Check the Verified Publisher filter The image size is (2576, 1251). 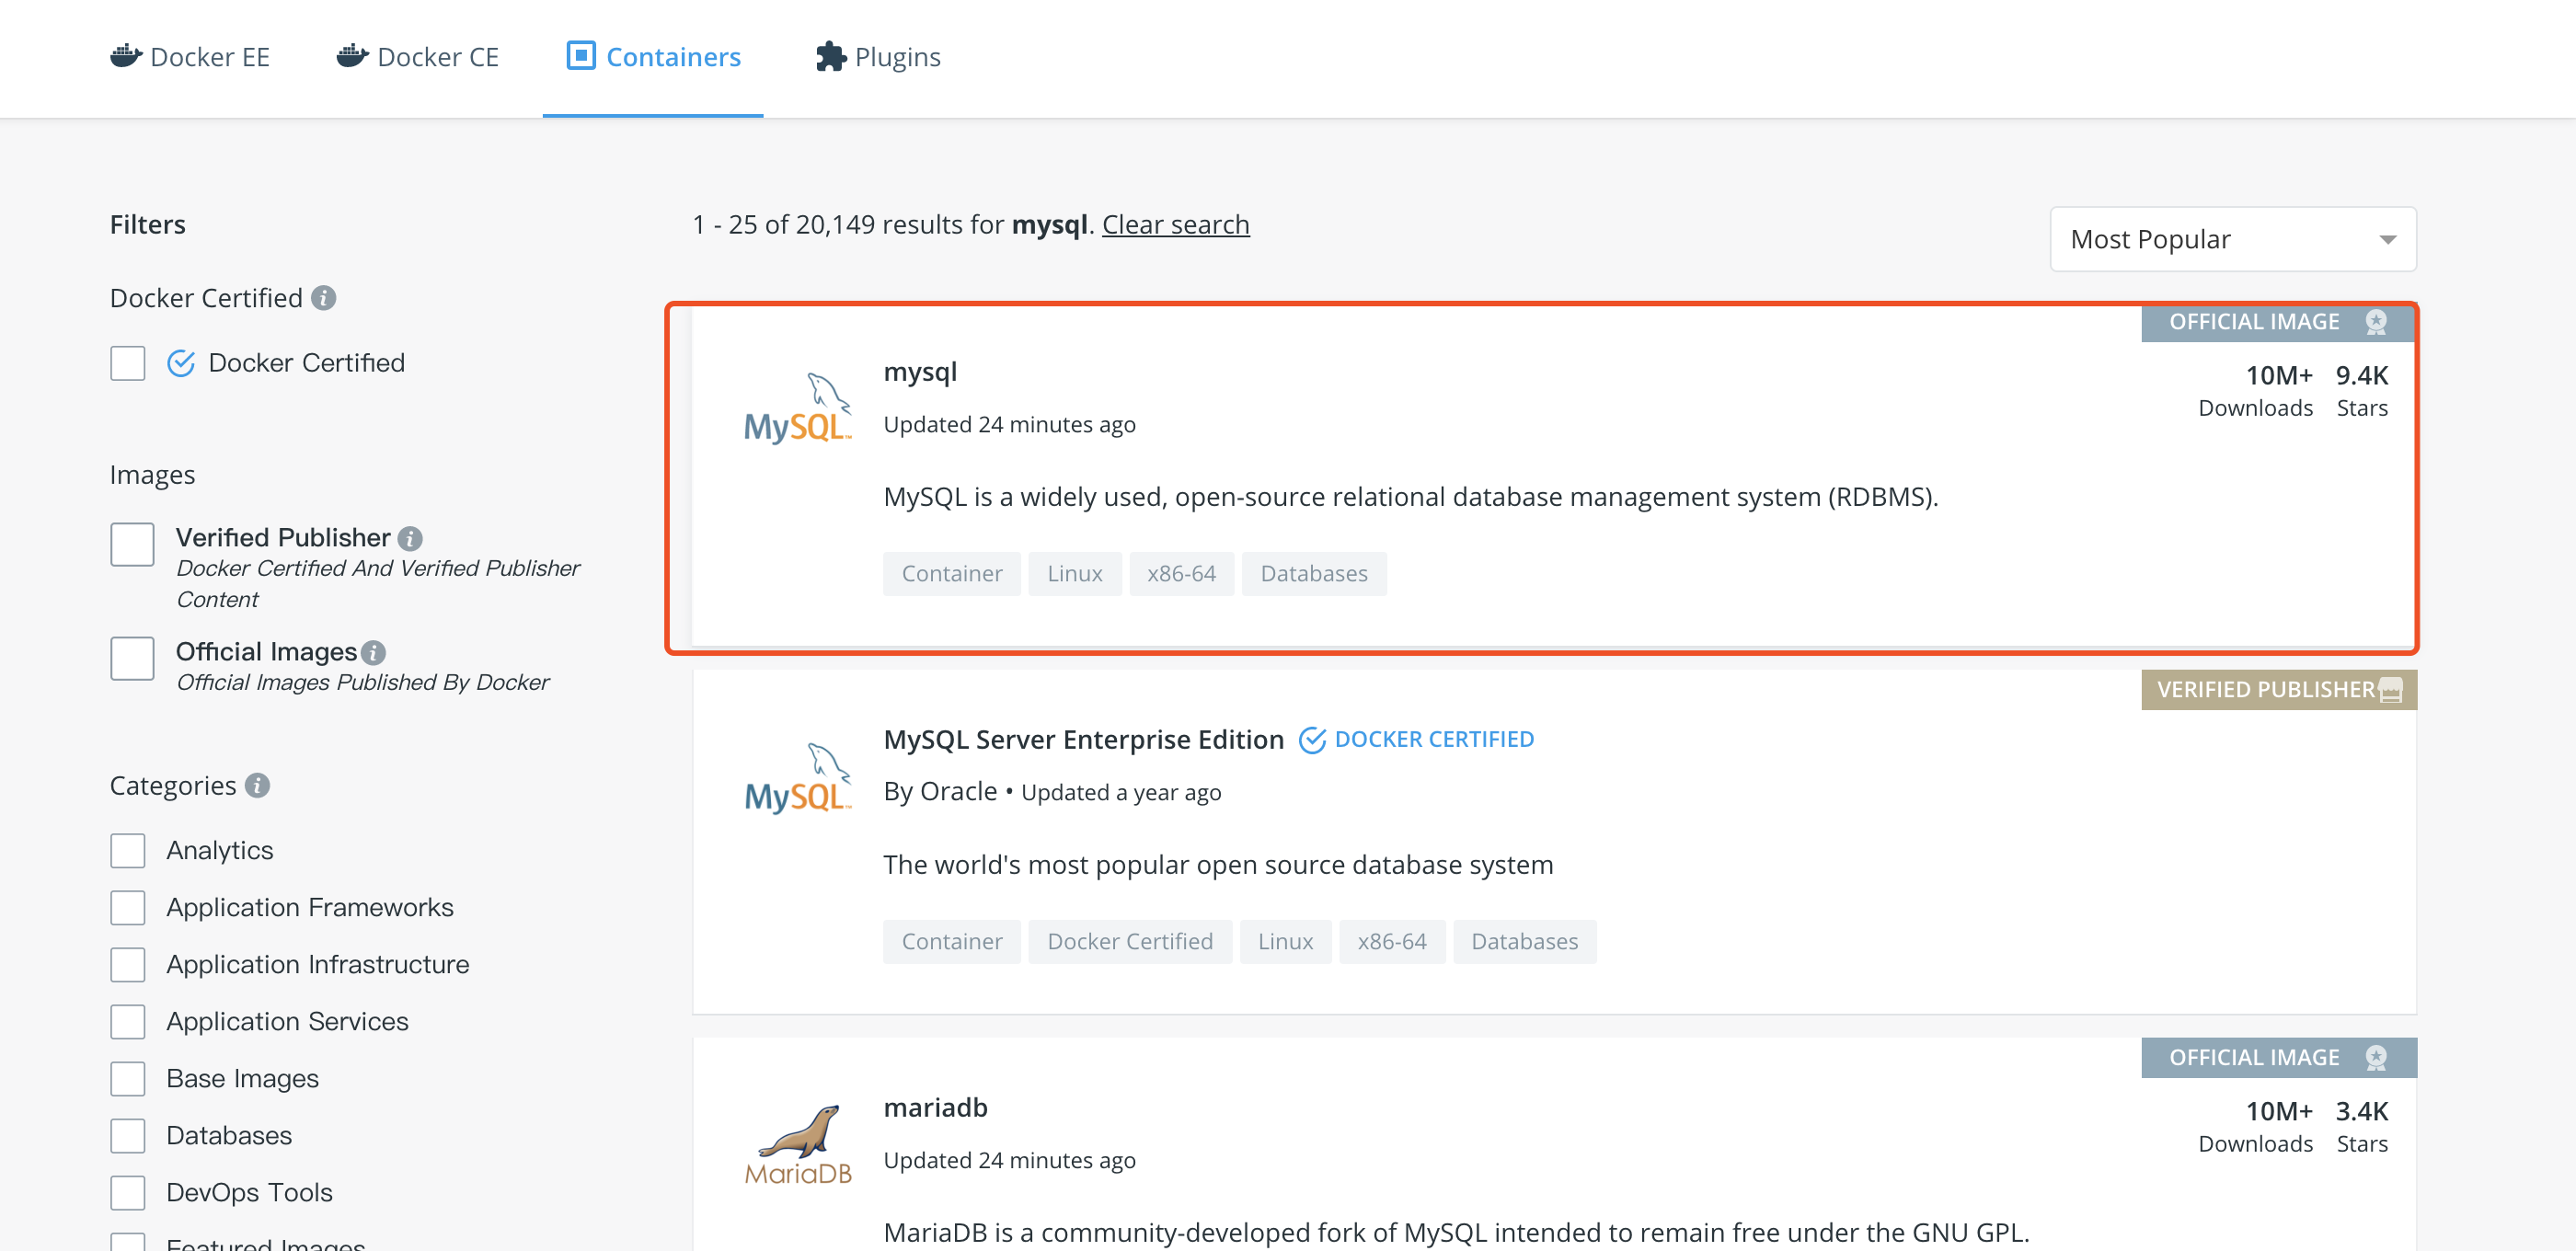pyautogui.click(x=132, y=545)
